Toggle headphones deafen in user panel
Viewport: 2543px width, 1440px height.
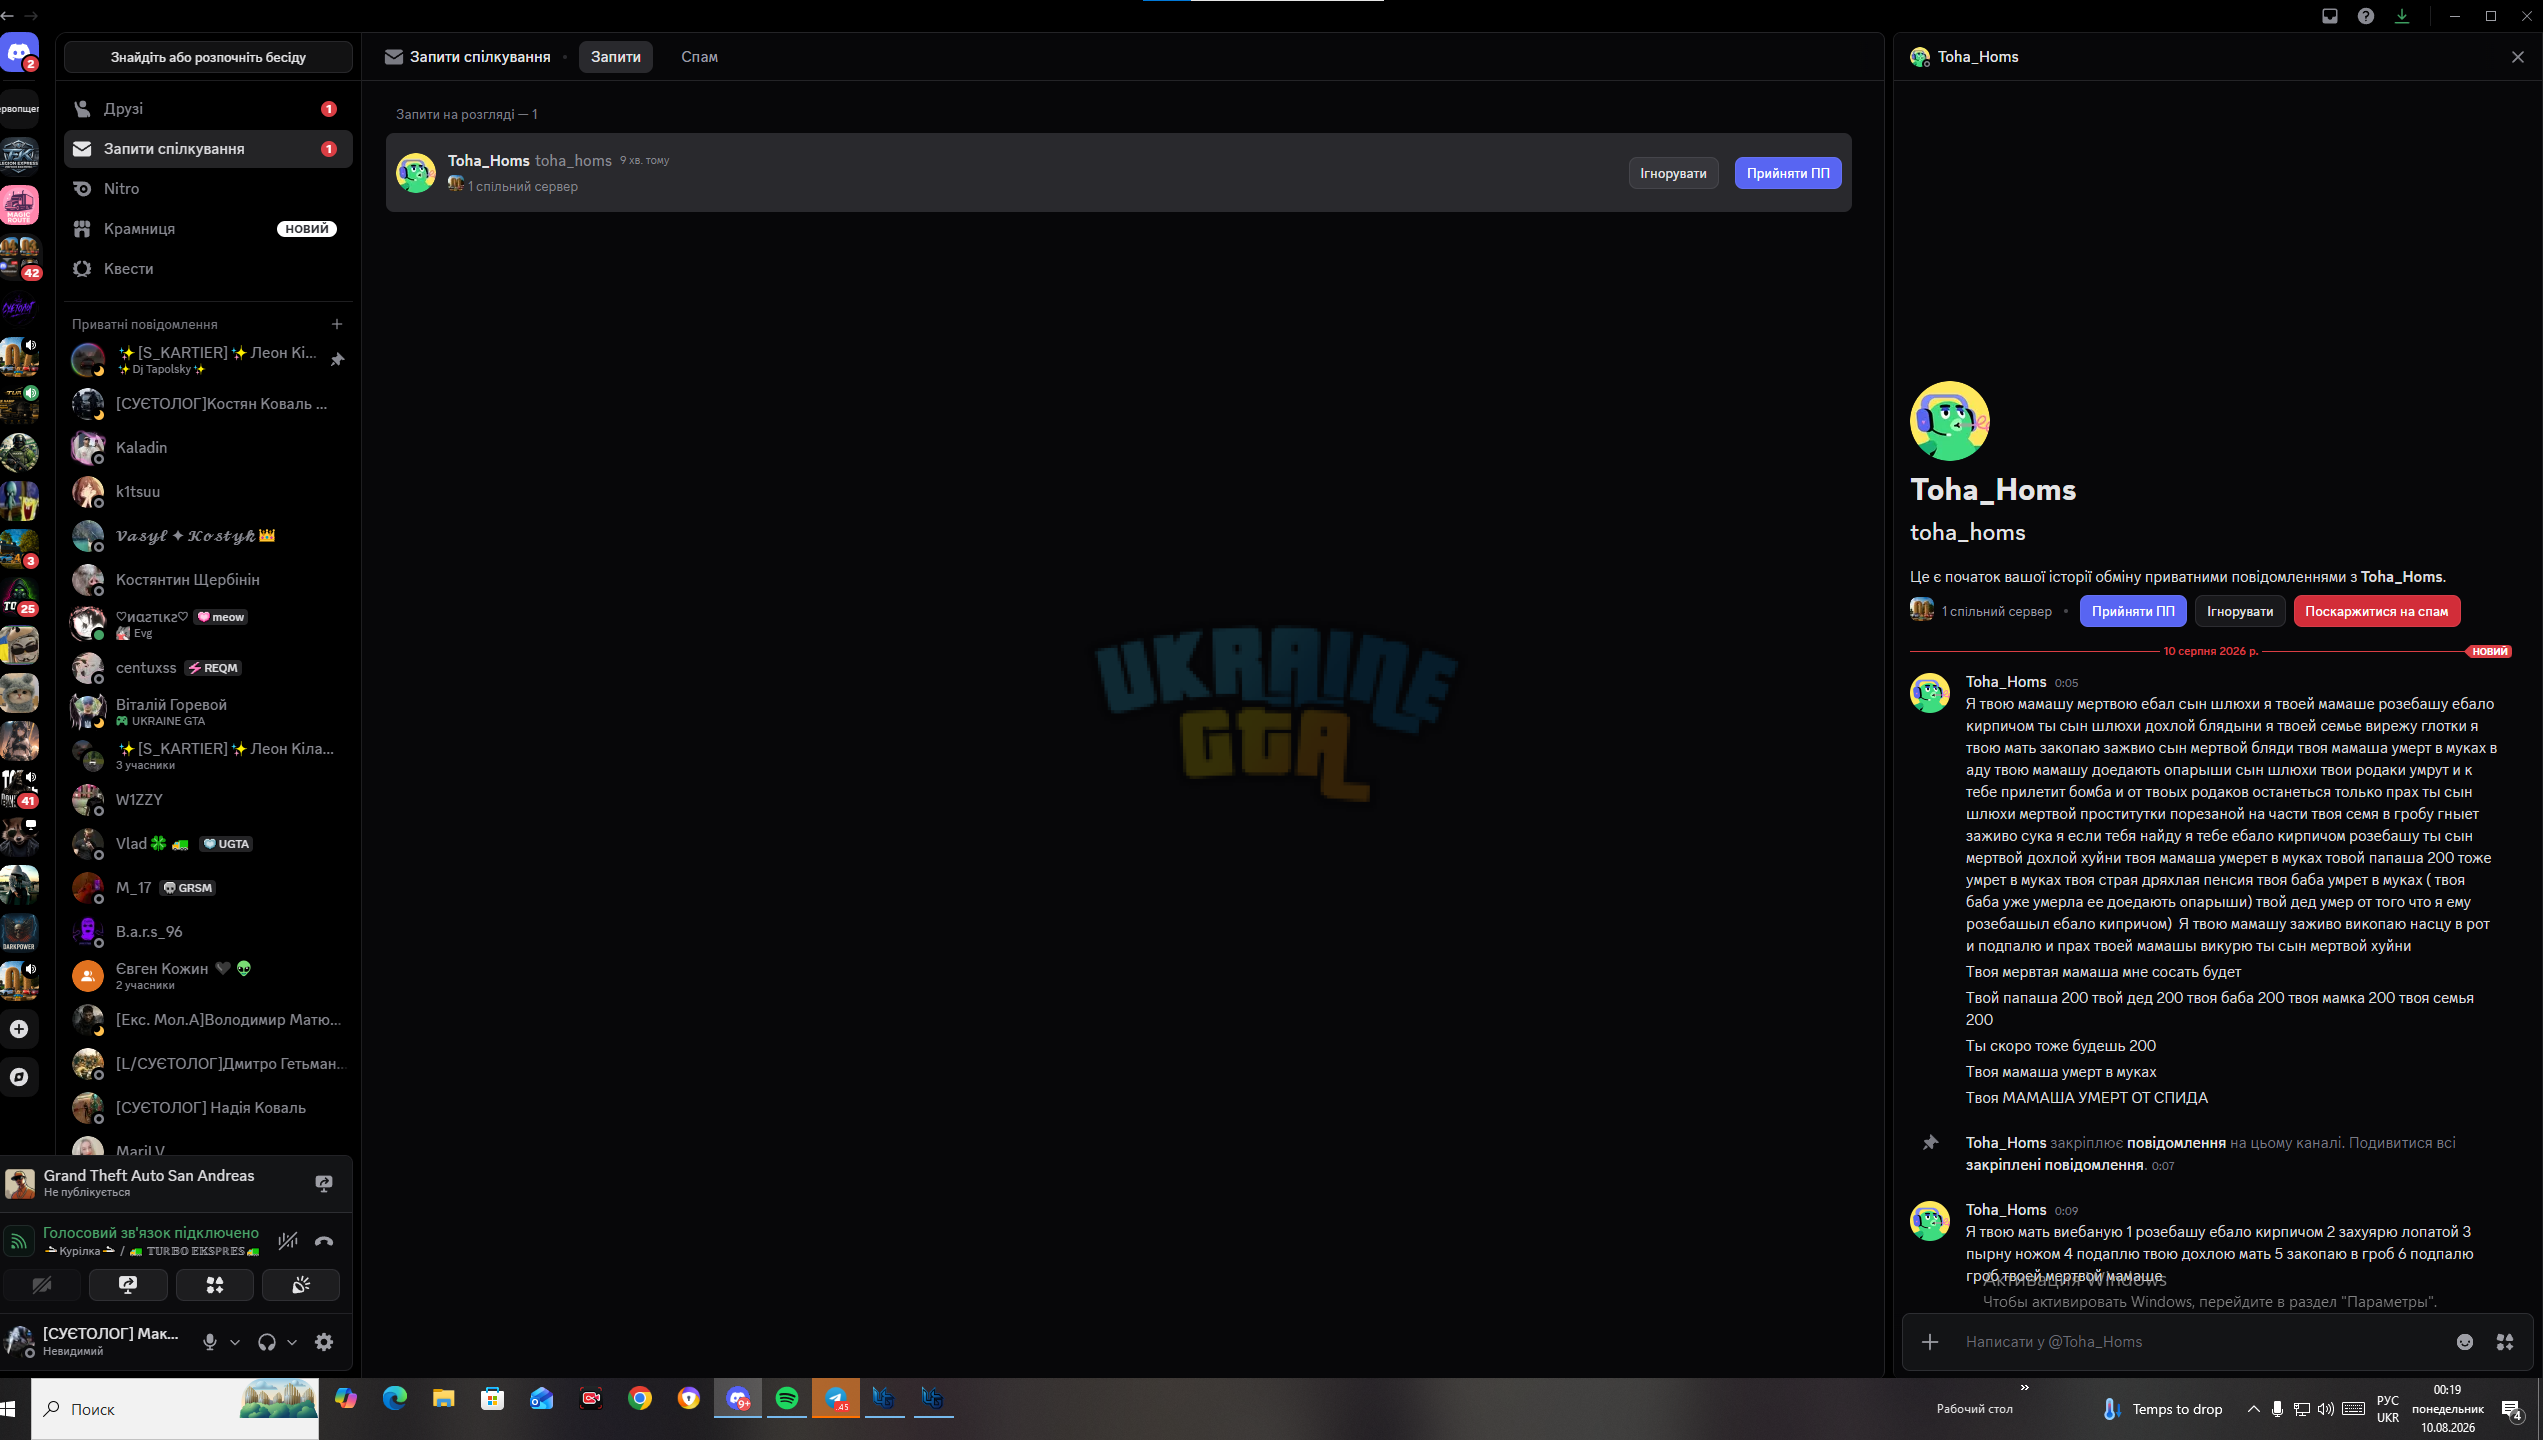tap(267, 1342)
